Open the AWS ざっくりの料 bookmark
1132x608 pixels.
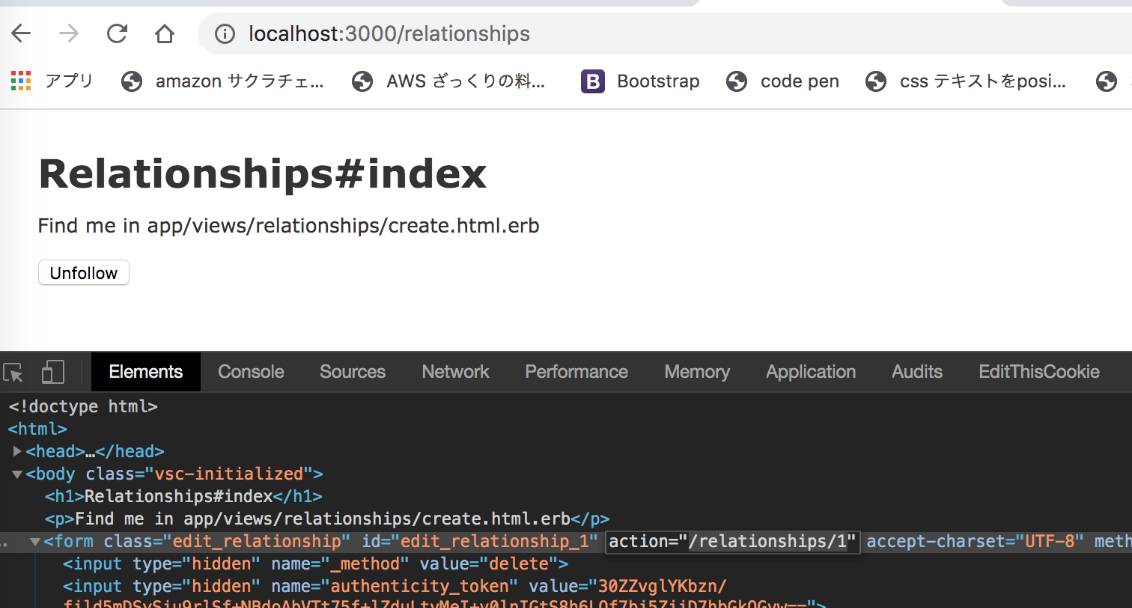tap(448, 81)
